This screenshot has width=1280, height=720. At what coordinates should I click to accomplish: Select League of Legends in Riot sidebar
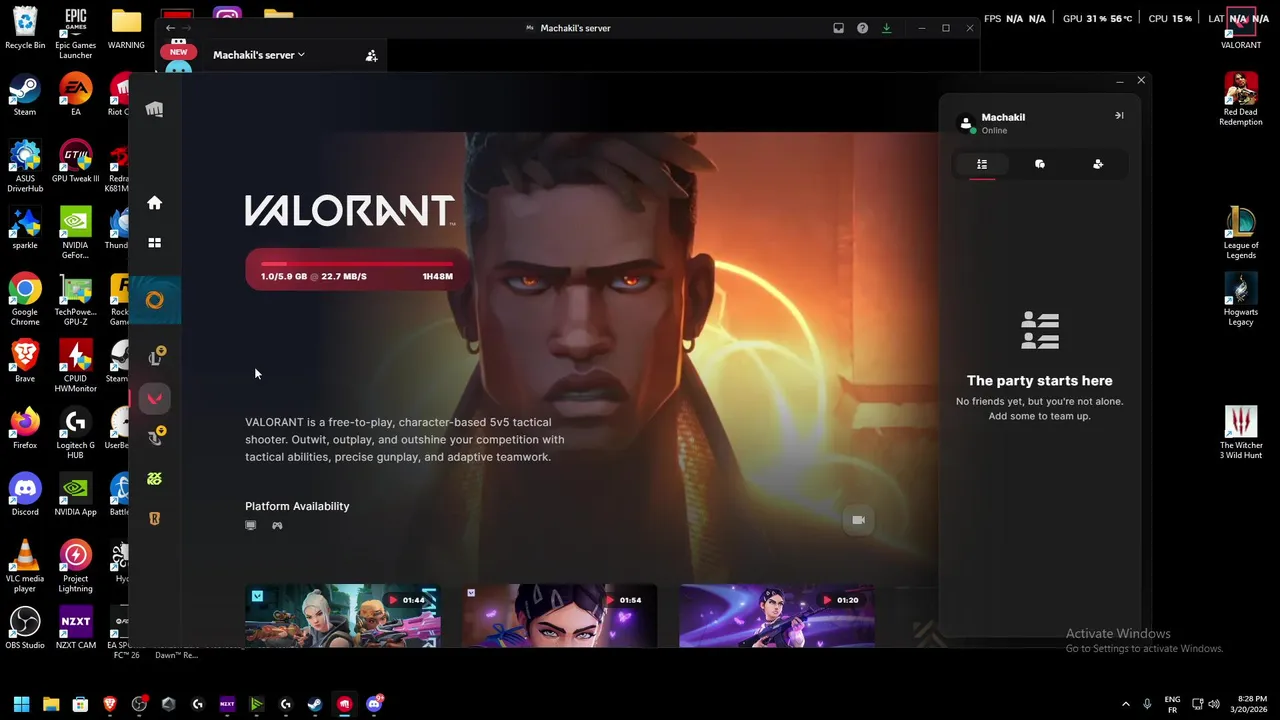click(155, 357)
